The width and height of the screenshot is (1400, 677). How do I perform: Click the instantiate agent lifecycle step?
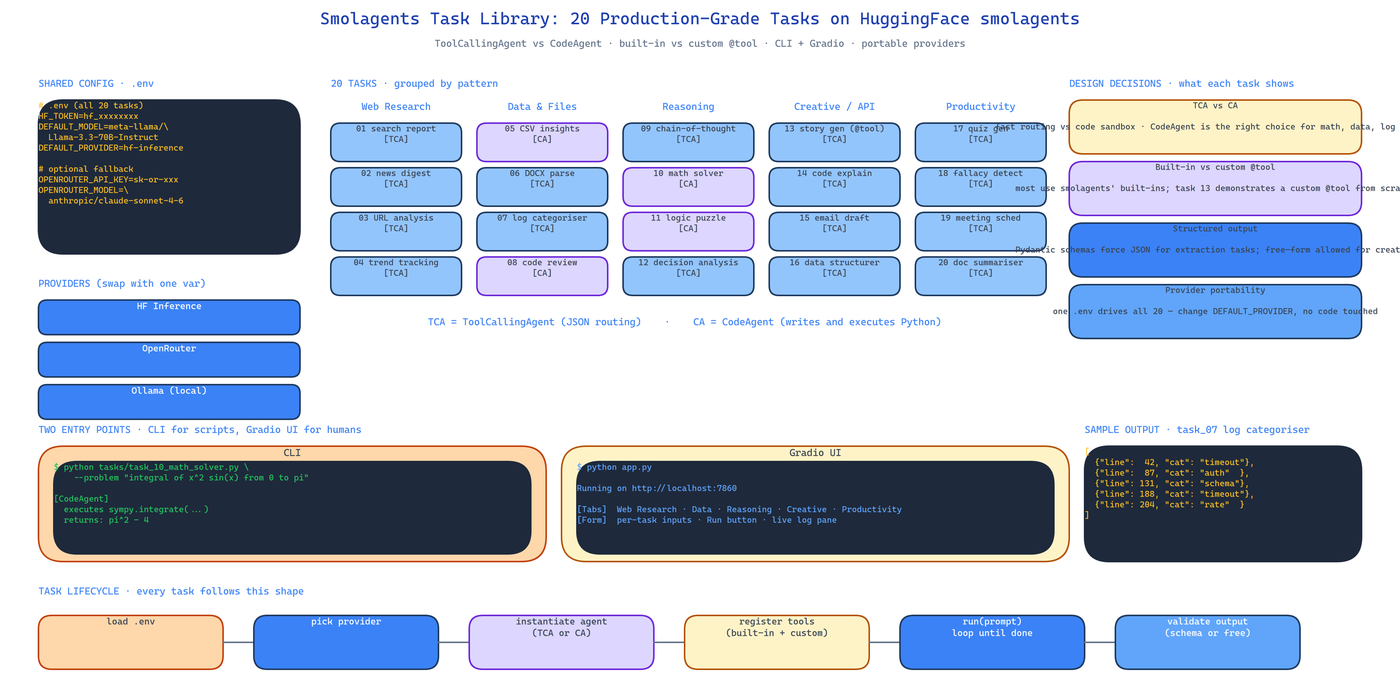[561, 642]
